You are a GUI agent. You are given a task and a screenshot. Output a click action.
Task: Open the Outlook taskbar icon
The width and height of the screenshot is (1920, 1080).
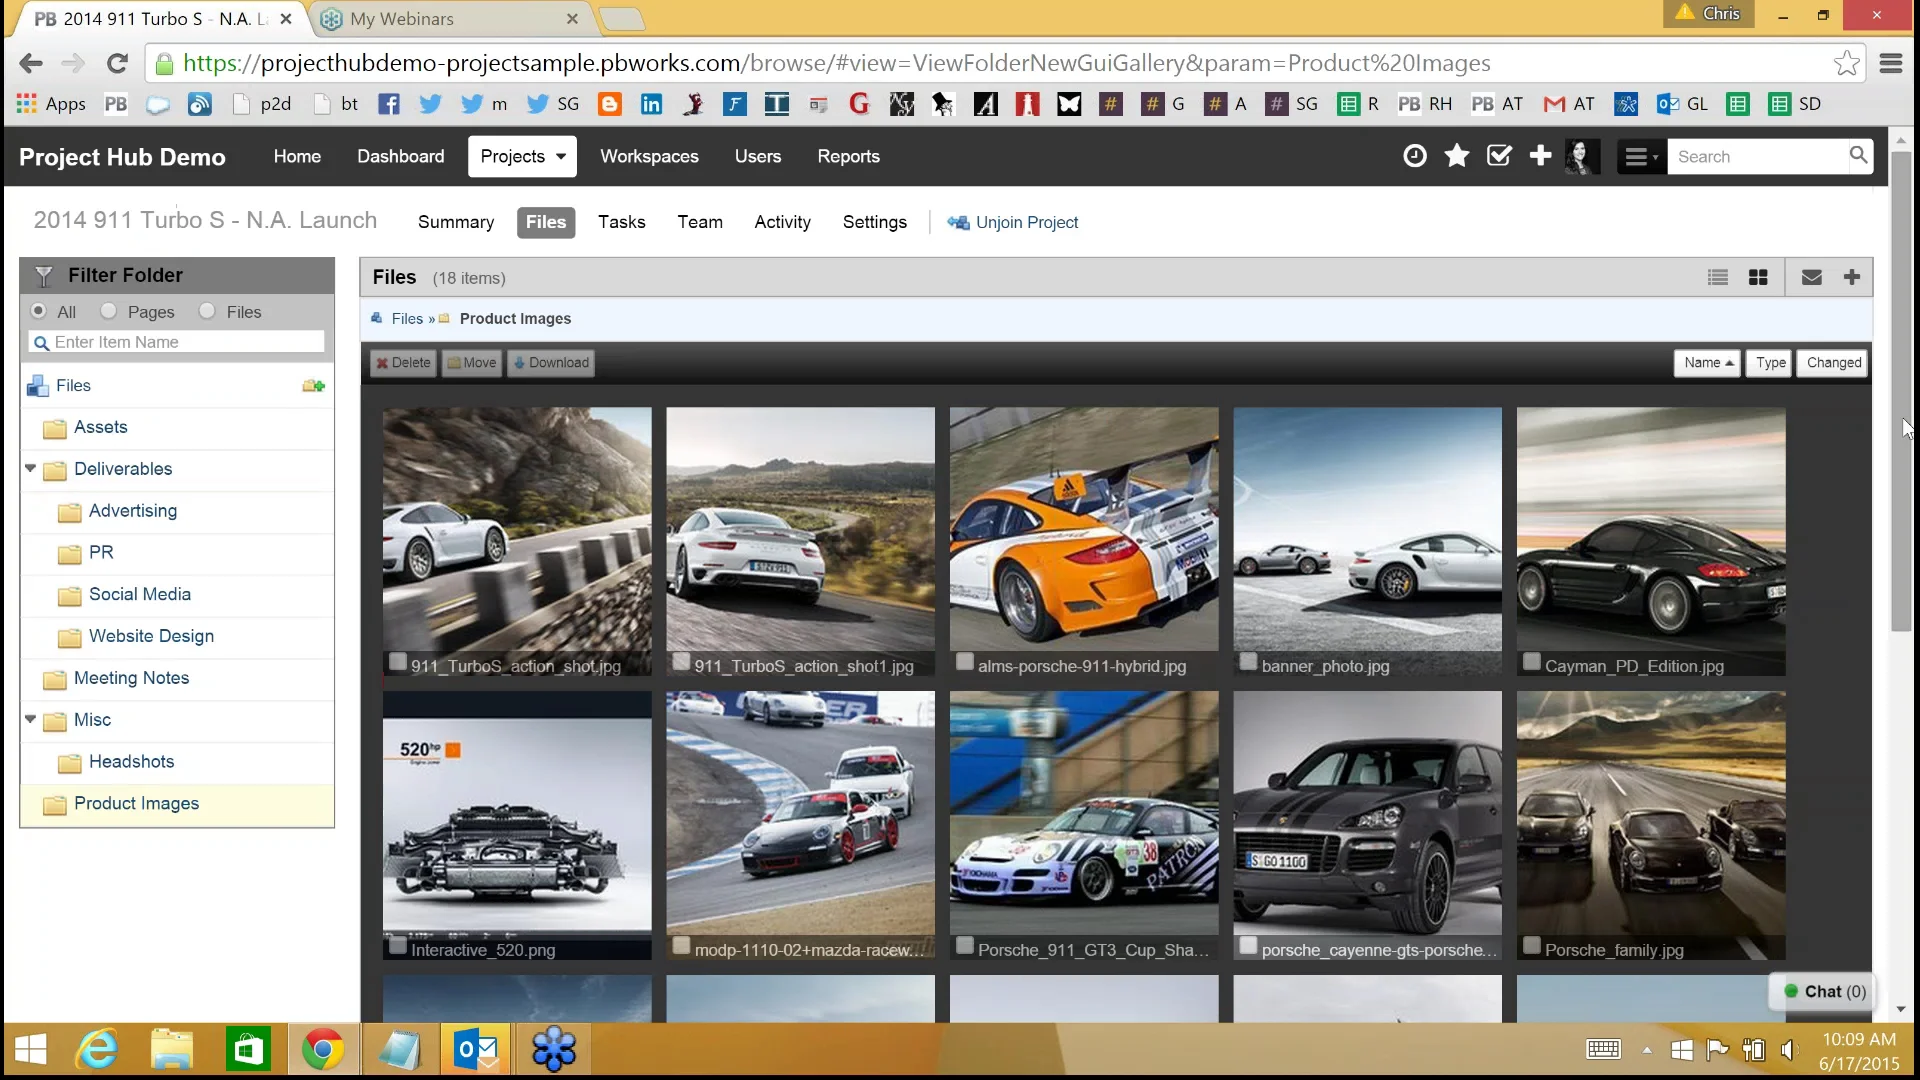pos(476,1050)
